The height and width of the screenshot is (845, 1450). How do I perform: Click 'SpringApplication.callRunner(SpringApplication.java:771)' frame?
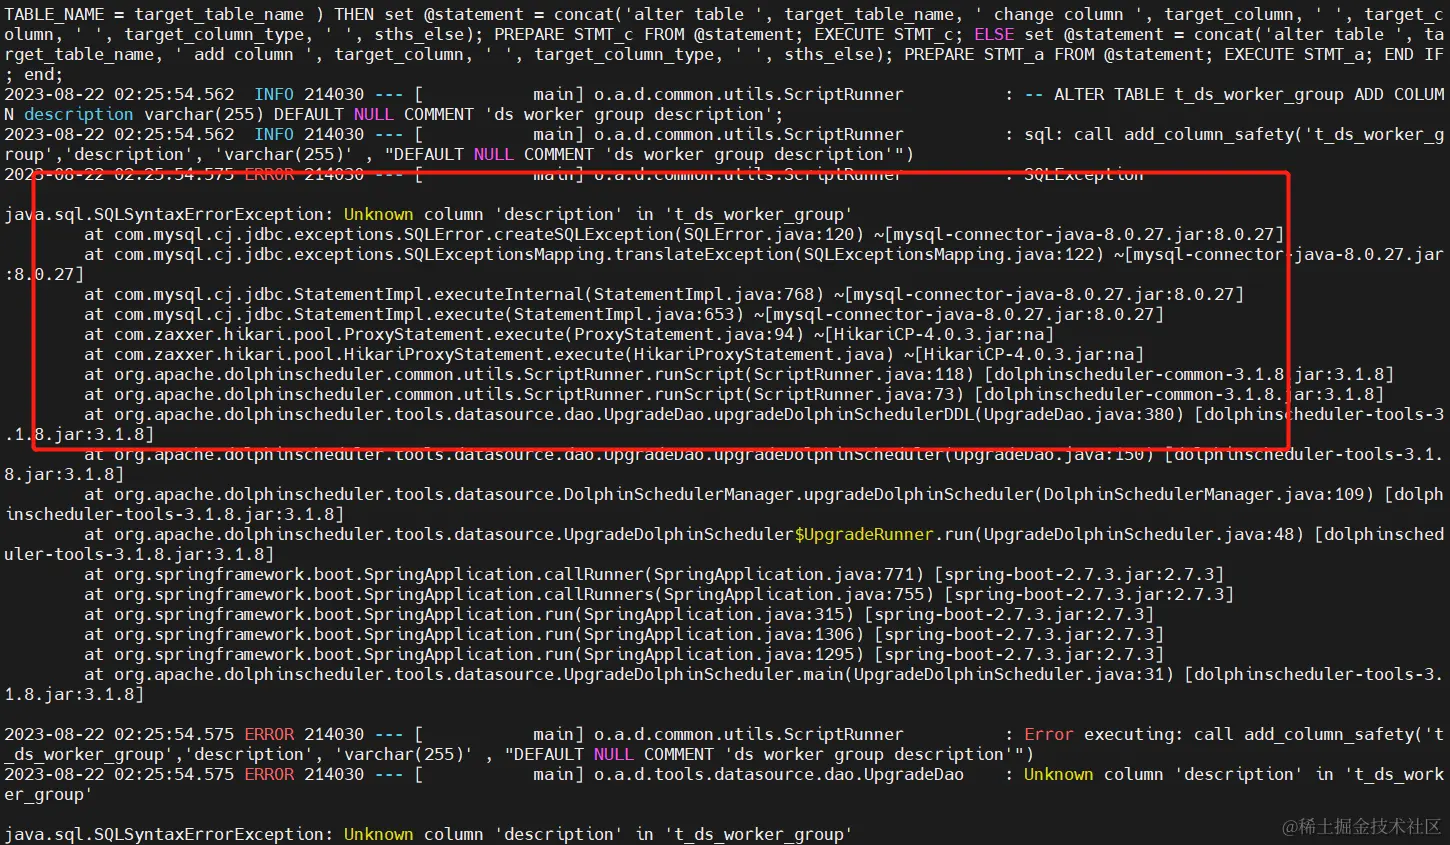coord(644,574)
